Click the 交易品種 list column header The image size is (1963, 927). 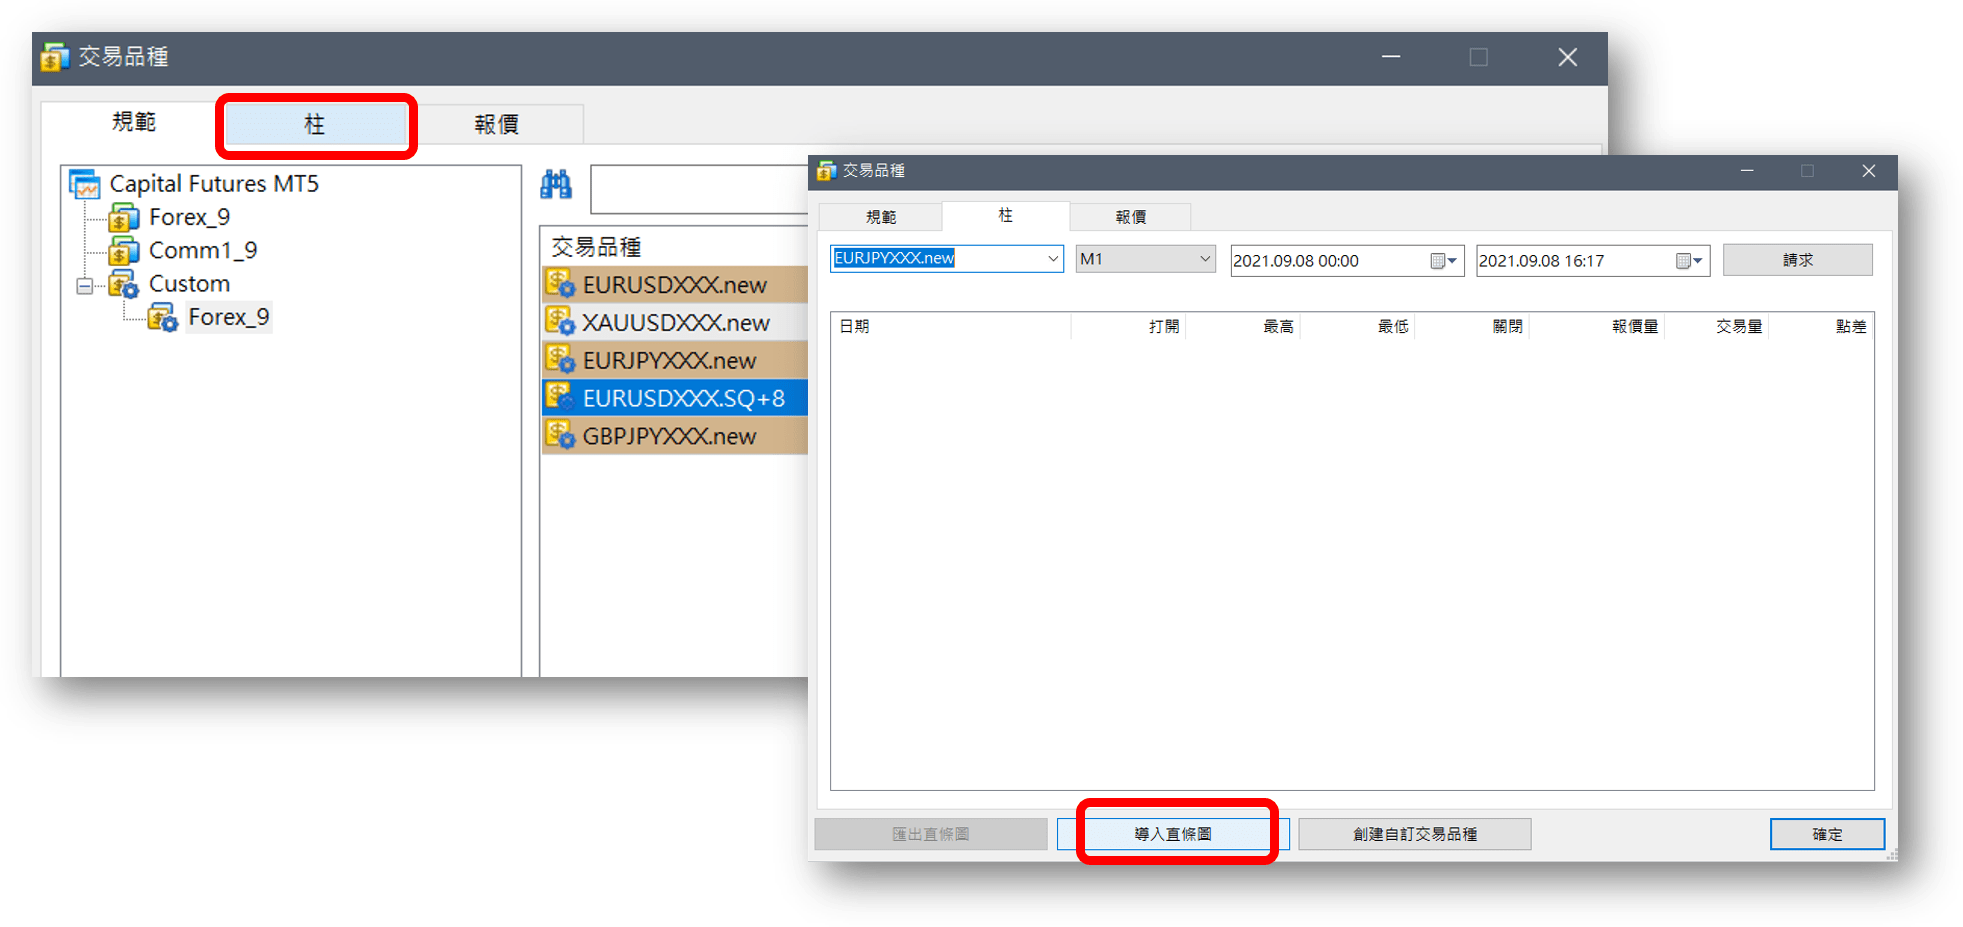675,246
